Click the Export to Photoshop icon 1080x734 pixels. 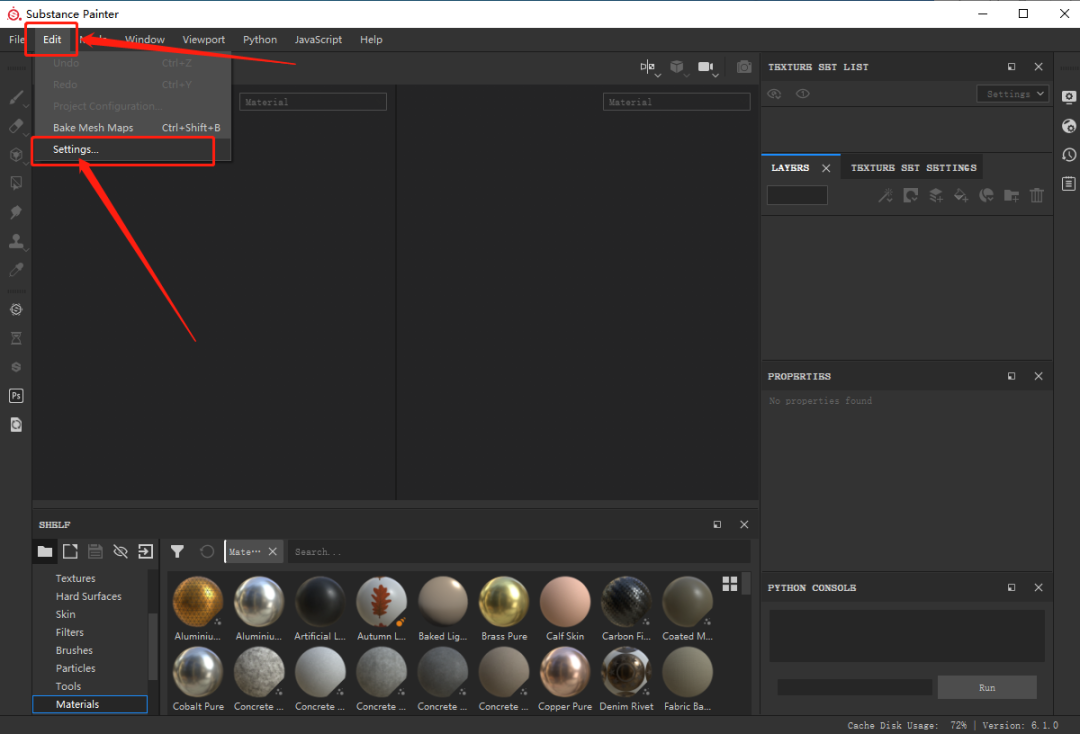point(16,396)
